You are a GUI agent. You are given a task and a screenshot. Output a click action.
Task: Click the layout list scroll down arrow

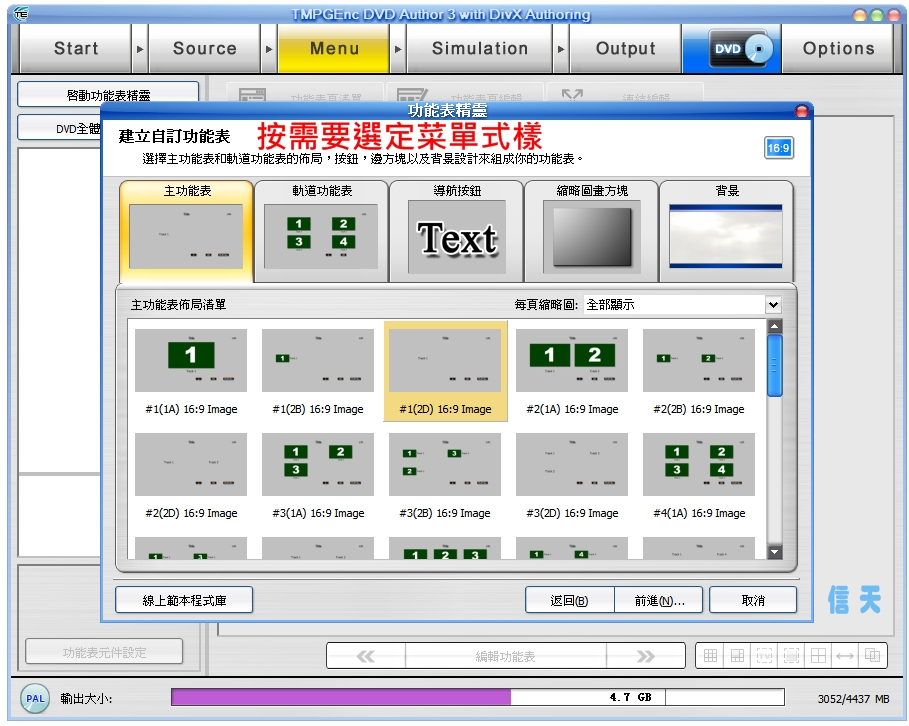coord(774,552)
